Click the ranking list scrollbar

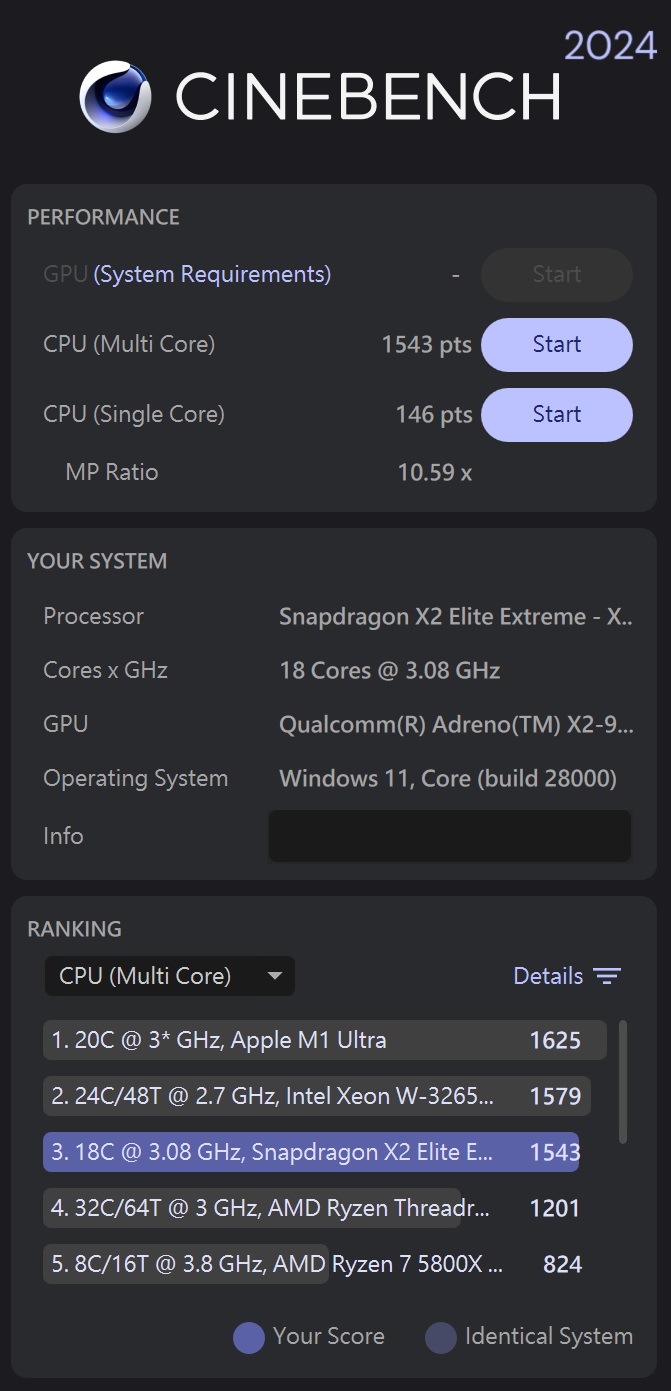point(624,1081)
